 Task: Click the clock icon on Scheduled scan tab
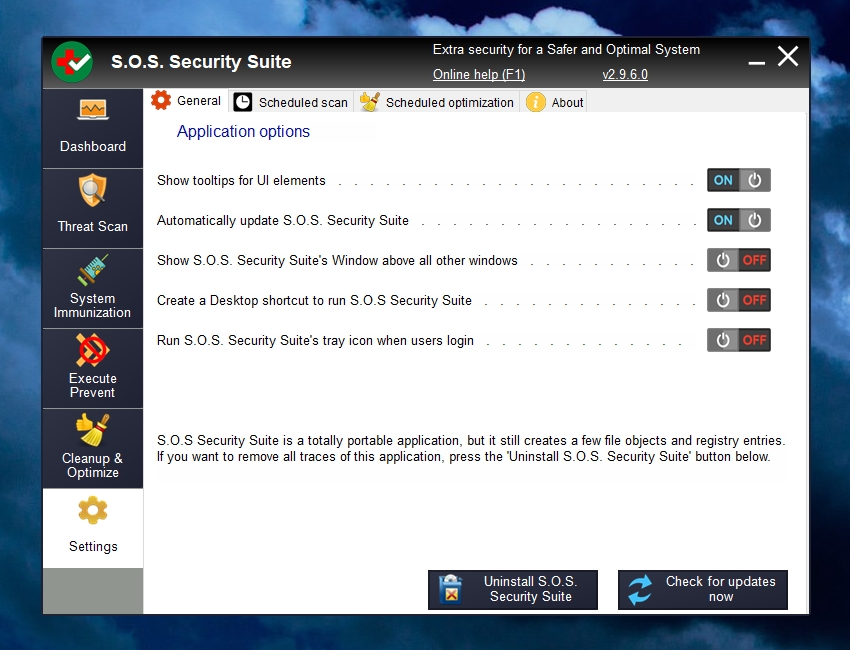(242, 102)
